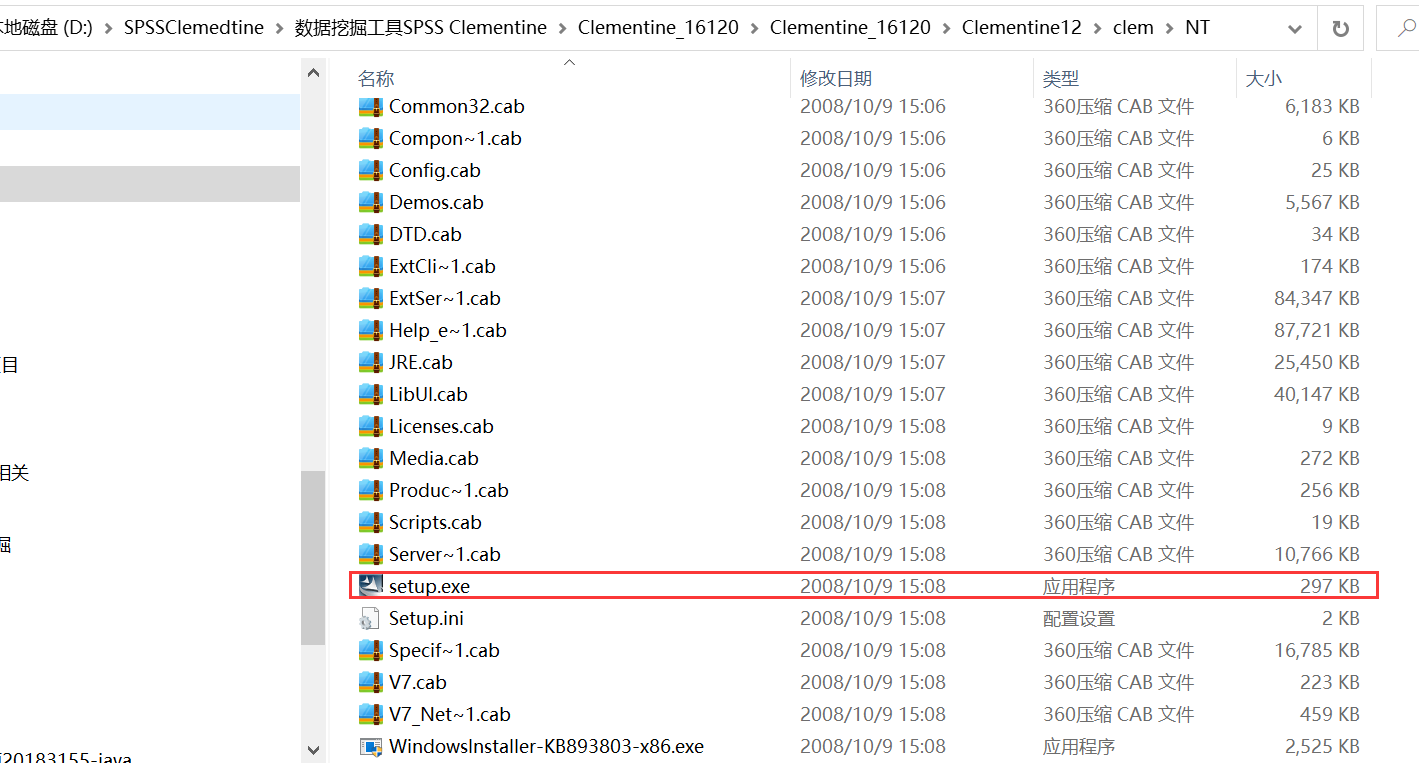The width and height of the screenshot is (1419, 774).
Task: Expand the chevron after SPSSClemedtine in path
Action: (279, 28)
